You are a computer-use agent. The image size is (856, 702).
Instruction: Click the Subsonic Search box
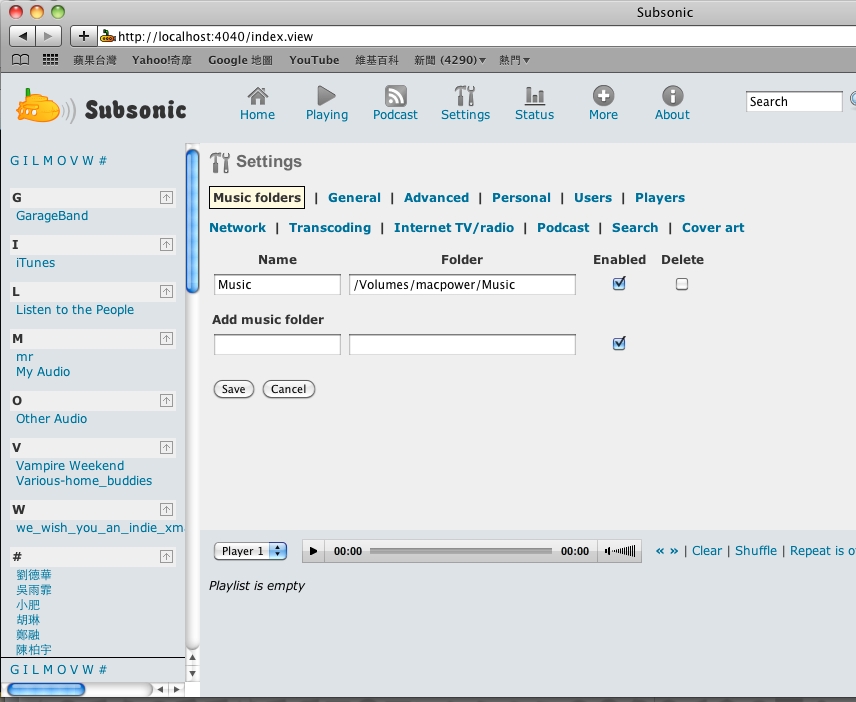pyautogui.click(x=794, y=102)
